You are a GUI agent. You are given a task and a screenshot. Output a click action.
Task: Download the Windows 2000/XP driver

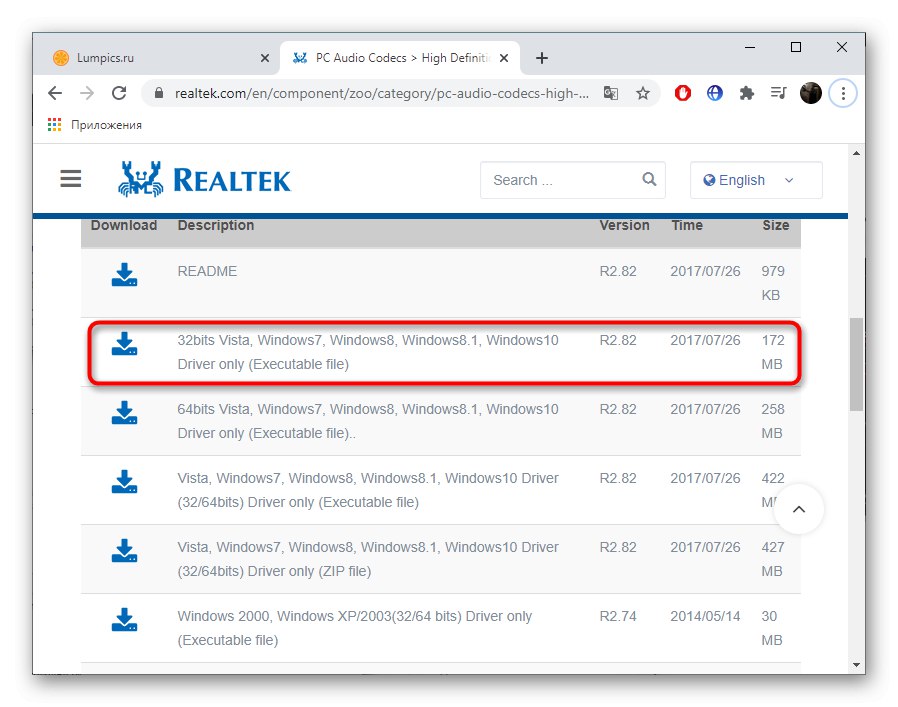[x=124, y=620]
